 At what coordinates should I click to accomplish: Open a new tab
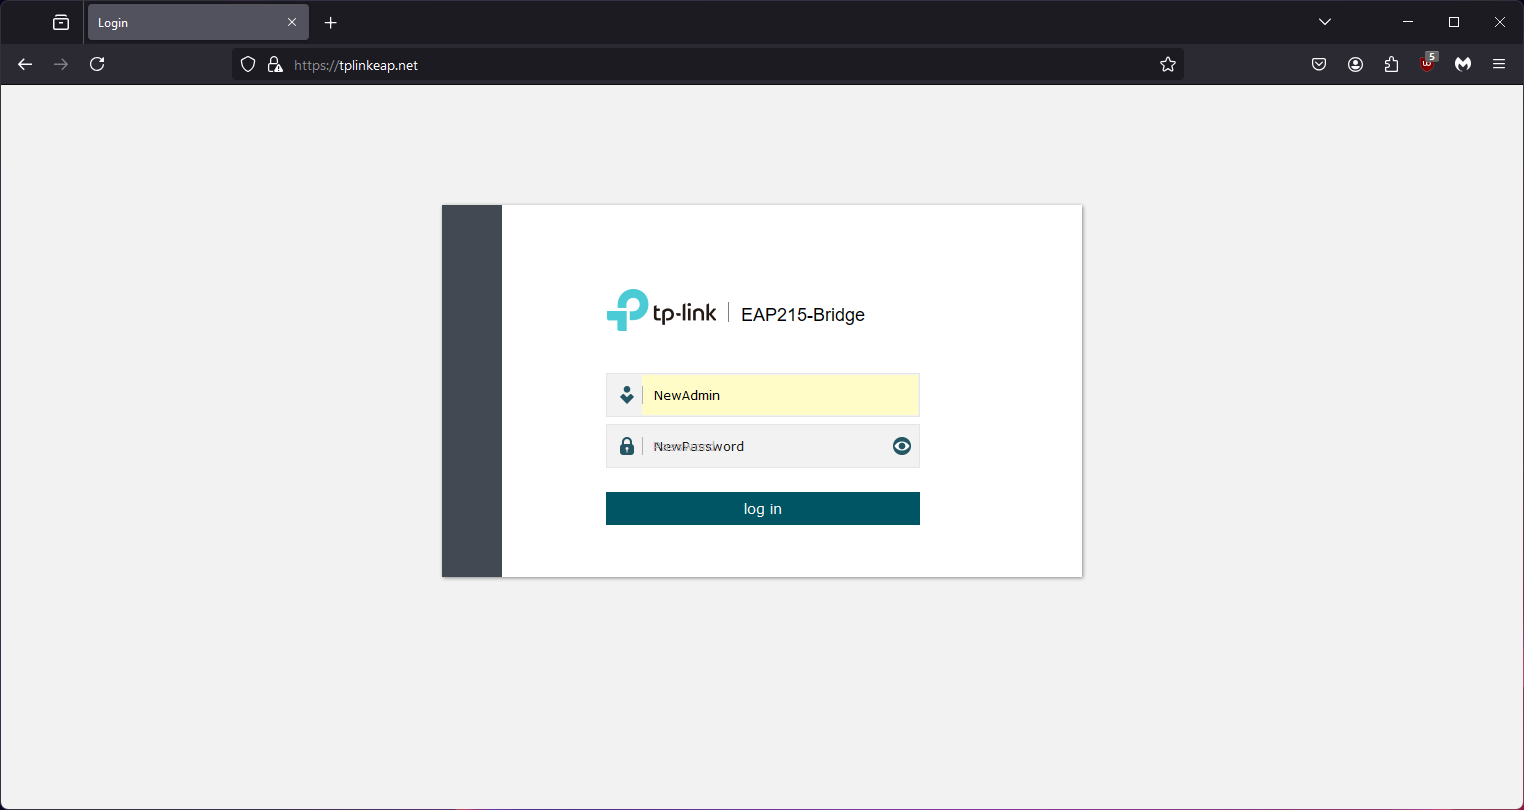pos(331,22)
